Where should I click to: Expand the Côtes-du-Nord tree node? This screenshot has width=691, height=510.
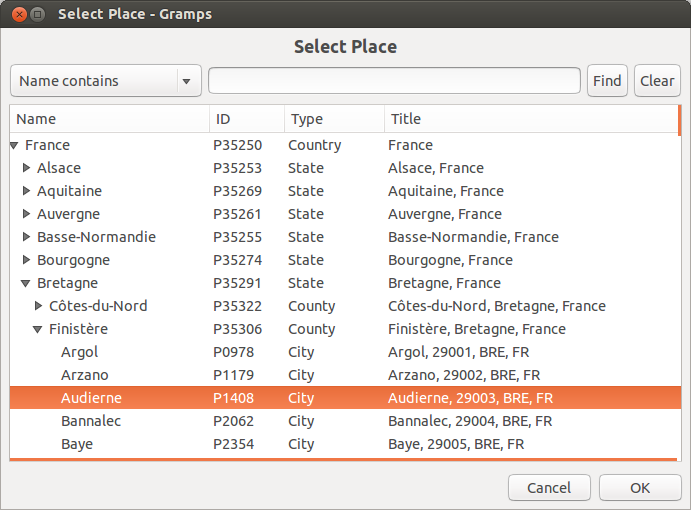tap(38, 306)
